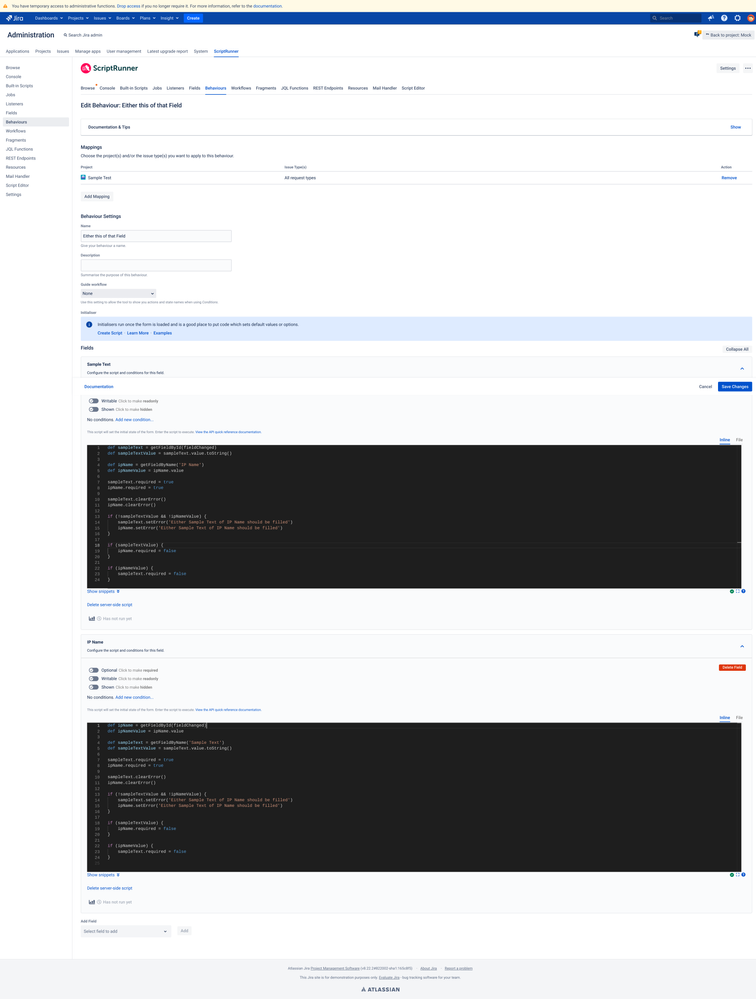756x999 pixels.
Task: Open the ScriptRunner Settings via the gear-like ellipsis icon
Action: tap(748, 67)
